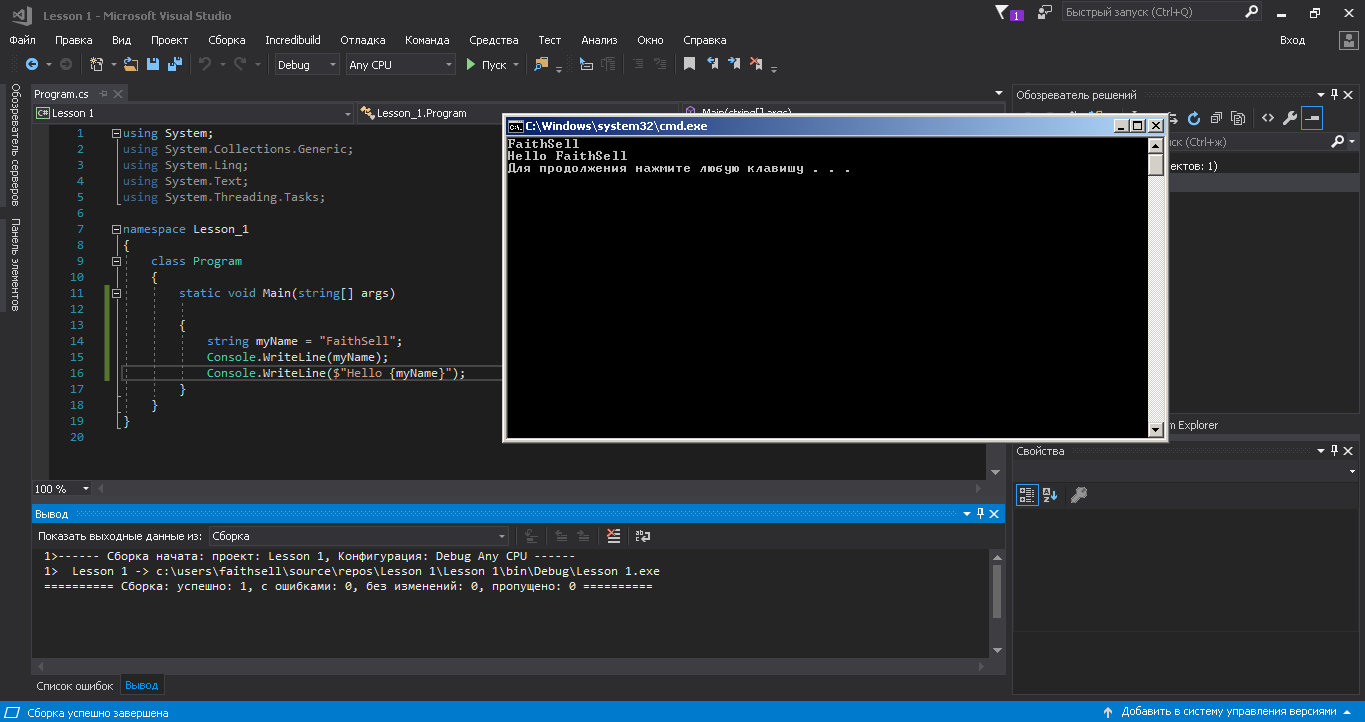Toggle the preview selected items button
The image size is (1365, 722).
tap(1312, 118)
